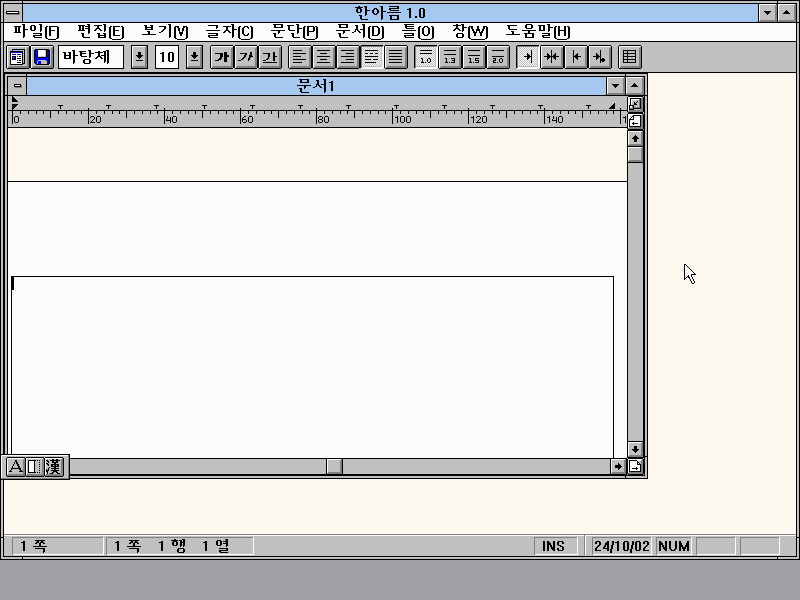Screen dimensions: 800x600
Task: Click the vertical scrollbar down arrow
Action: [x=635, y=449]
